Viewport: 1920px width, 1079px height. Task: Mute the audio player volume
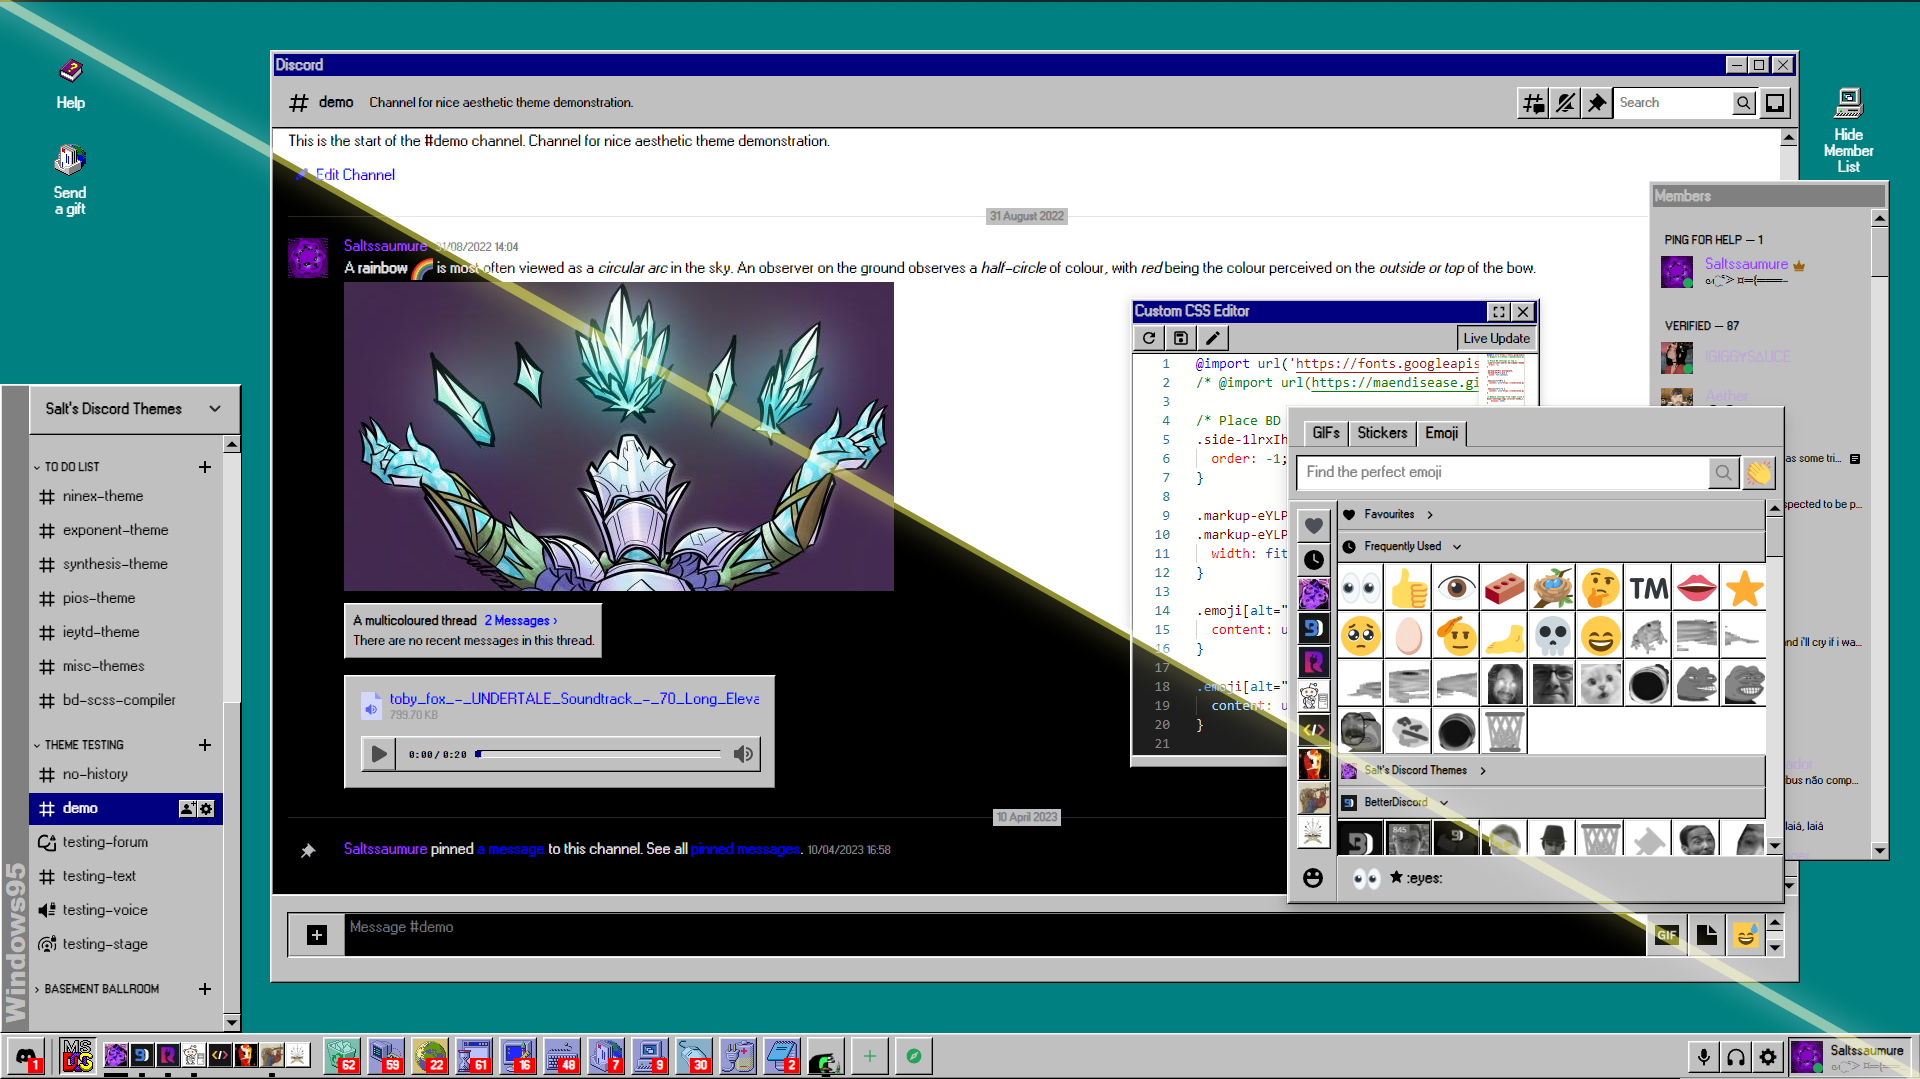point(743,754)
